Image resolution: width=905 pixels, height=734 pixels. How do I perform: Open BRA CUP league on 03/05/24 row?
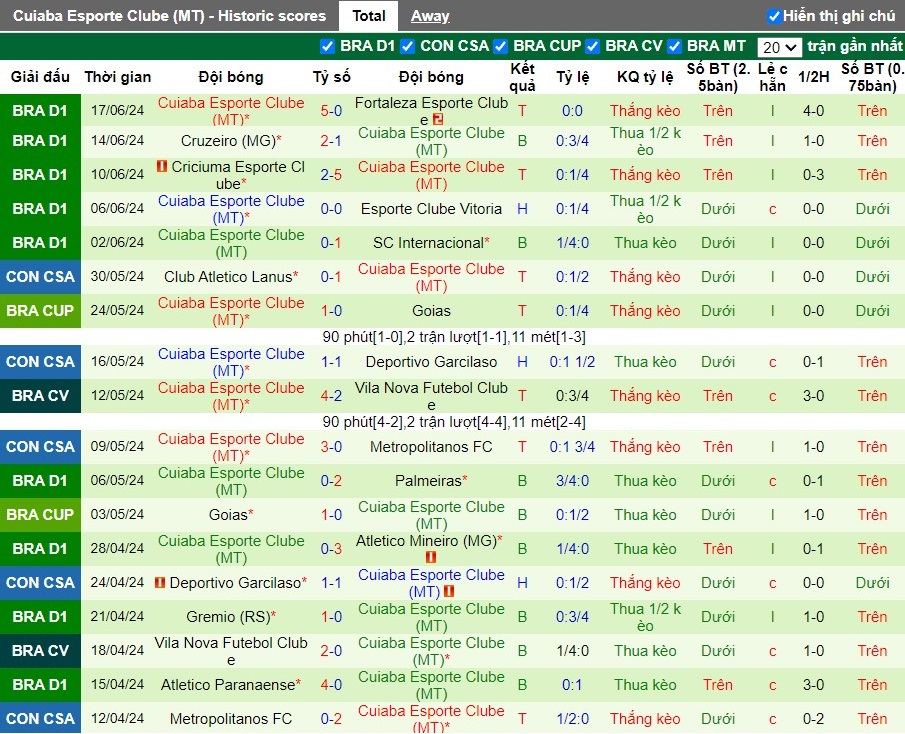pos(40,515)
